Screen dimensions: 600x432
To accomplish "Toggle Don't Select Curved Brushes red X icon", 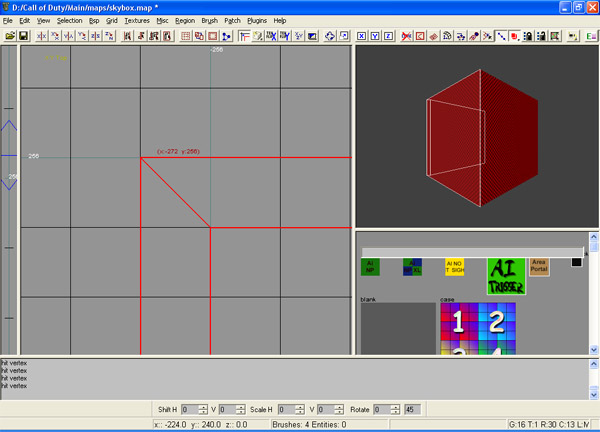I will [x=406, y=36].
